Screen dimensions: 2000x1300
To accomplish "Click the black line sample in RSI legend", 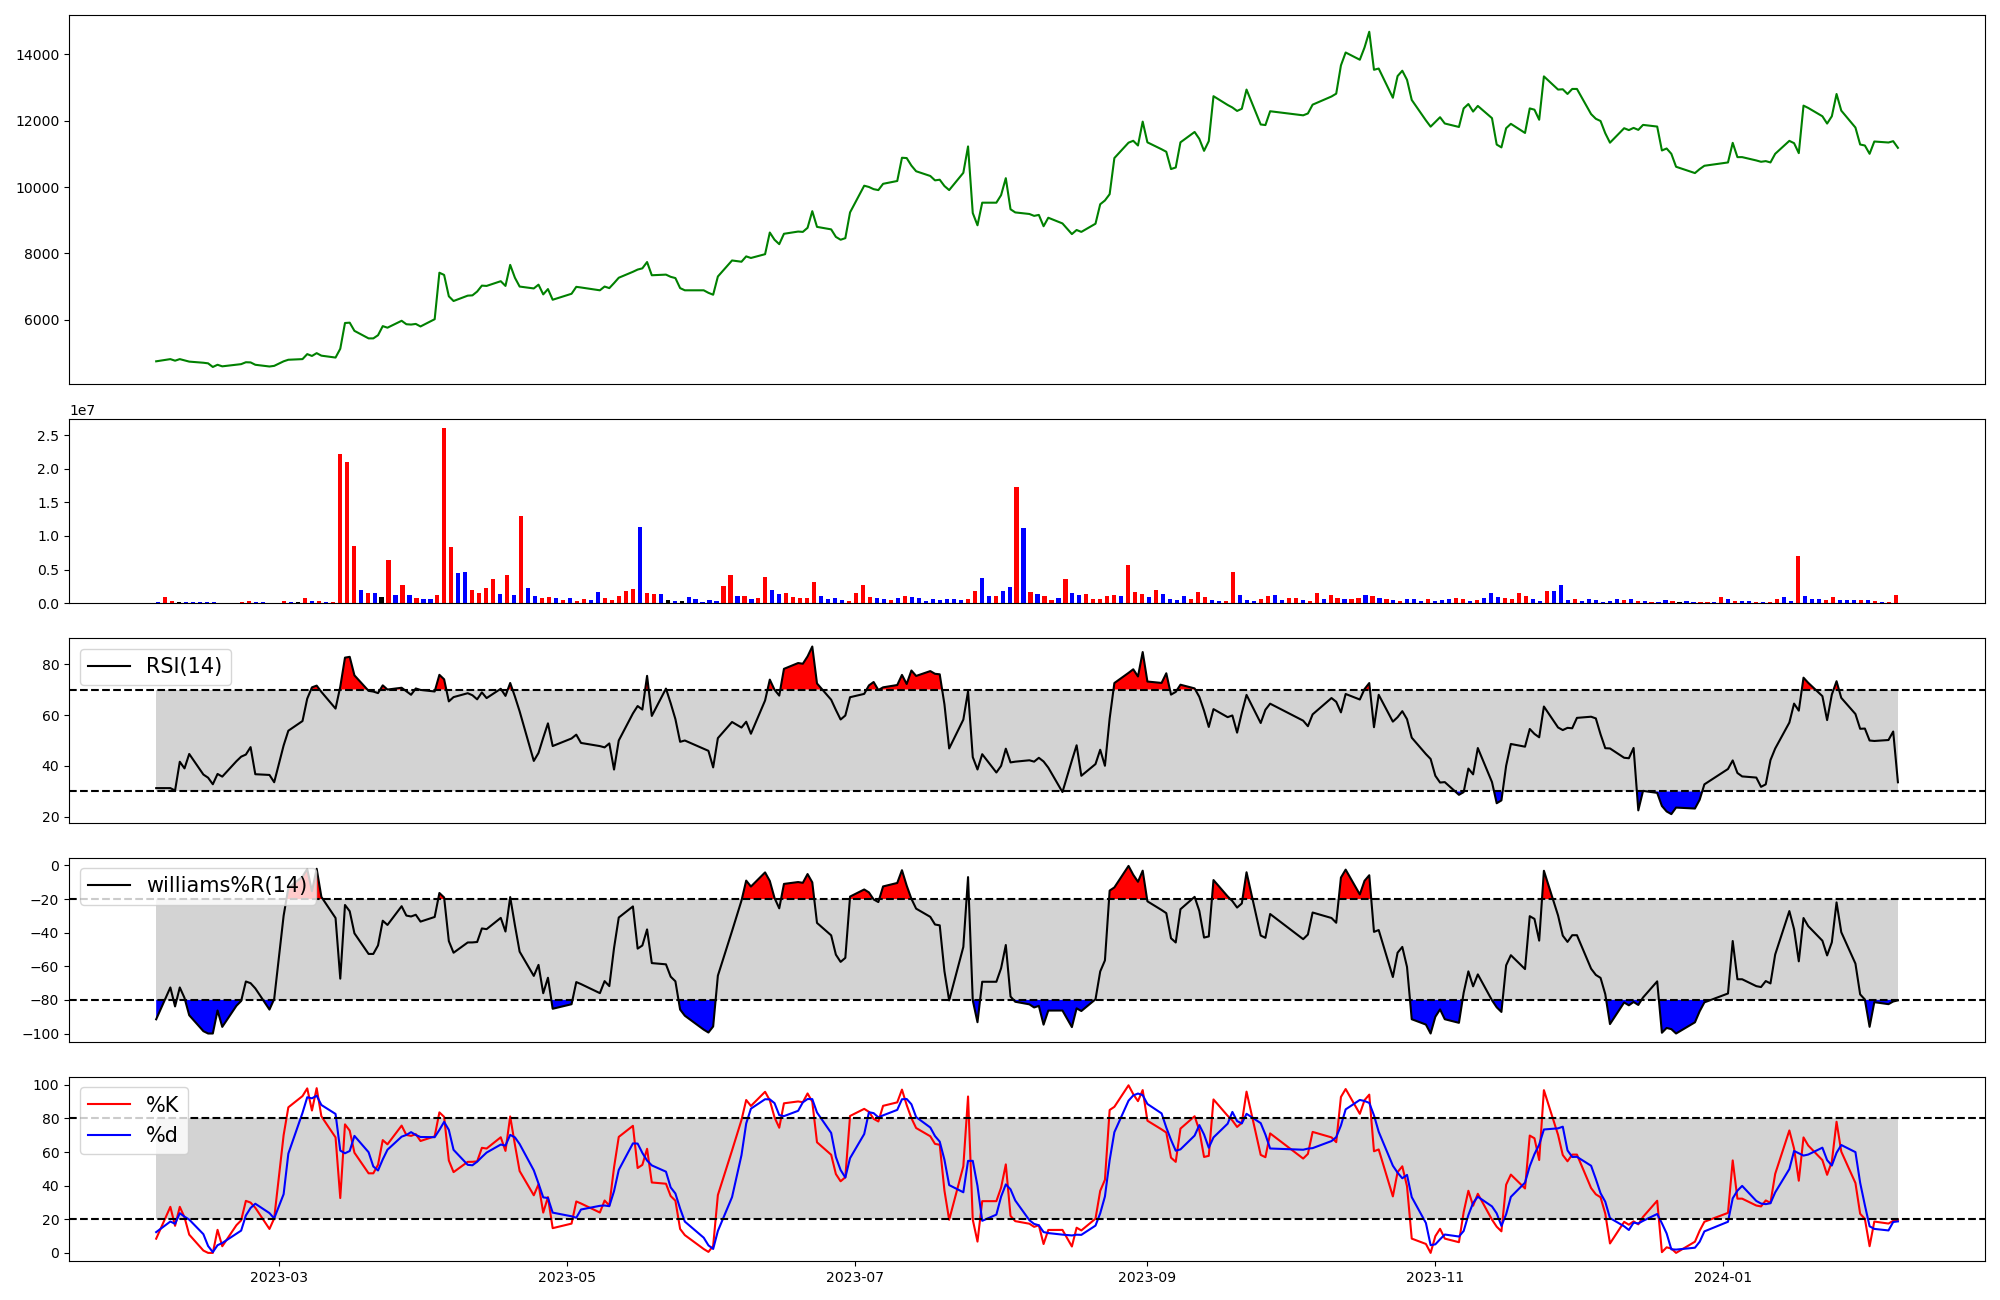I will (110, 666).
